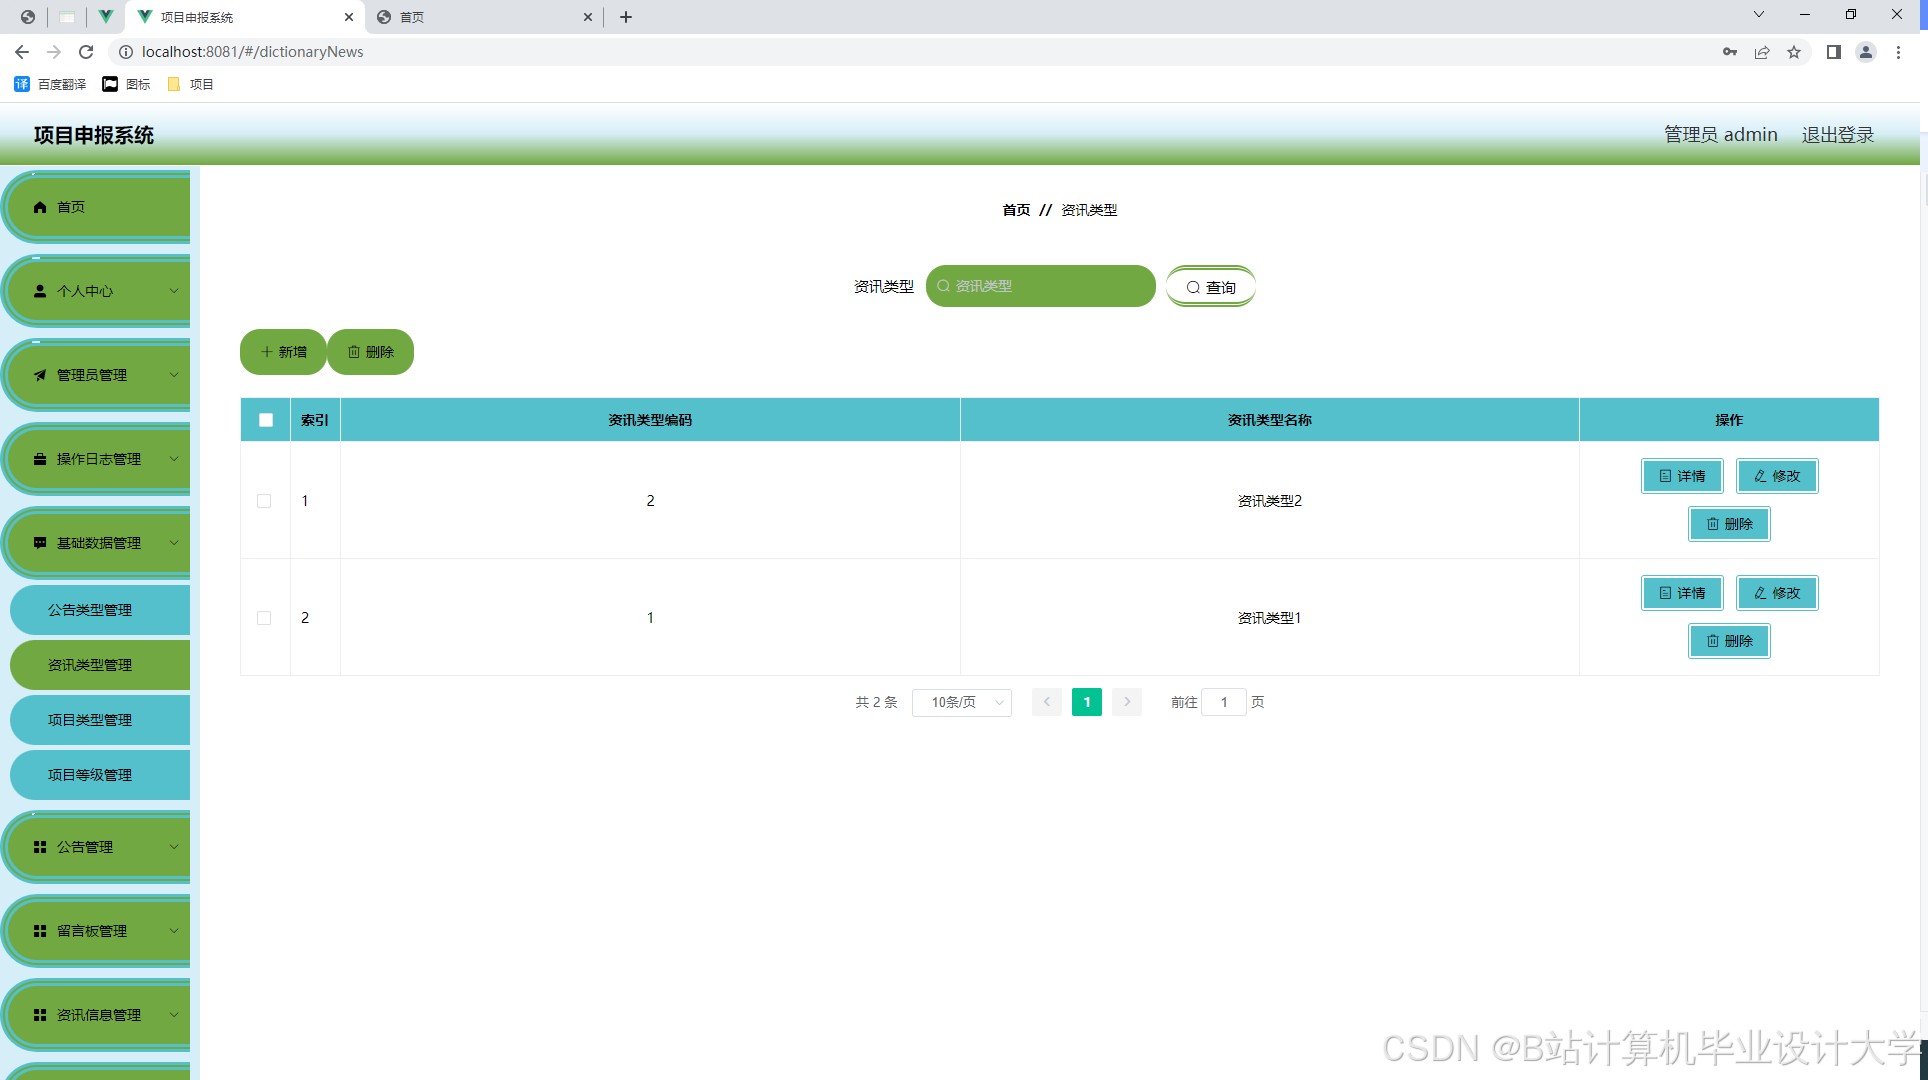Bookmark this page with the star icon
Image resolution: width=1928 pixels, height=1080 pixels.
click(x=1794, y=52)
